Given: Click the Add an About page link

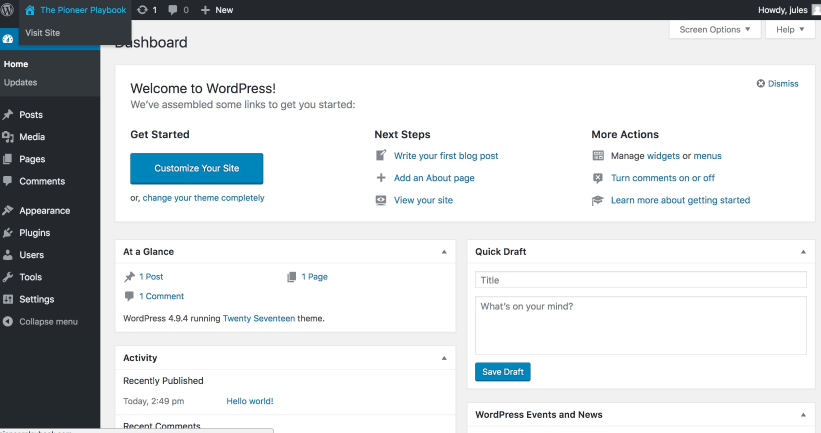Looking at the screenshot, I should point(434,178).
